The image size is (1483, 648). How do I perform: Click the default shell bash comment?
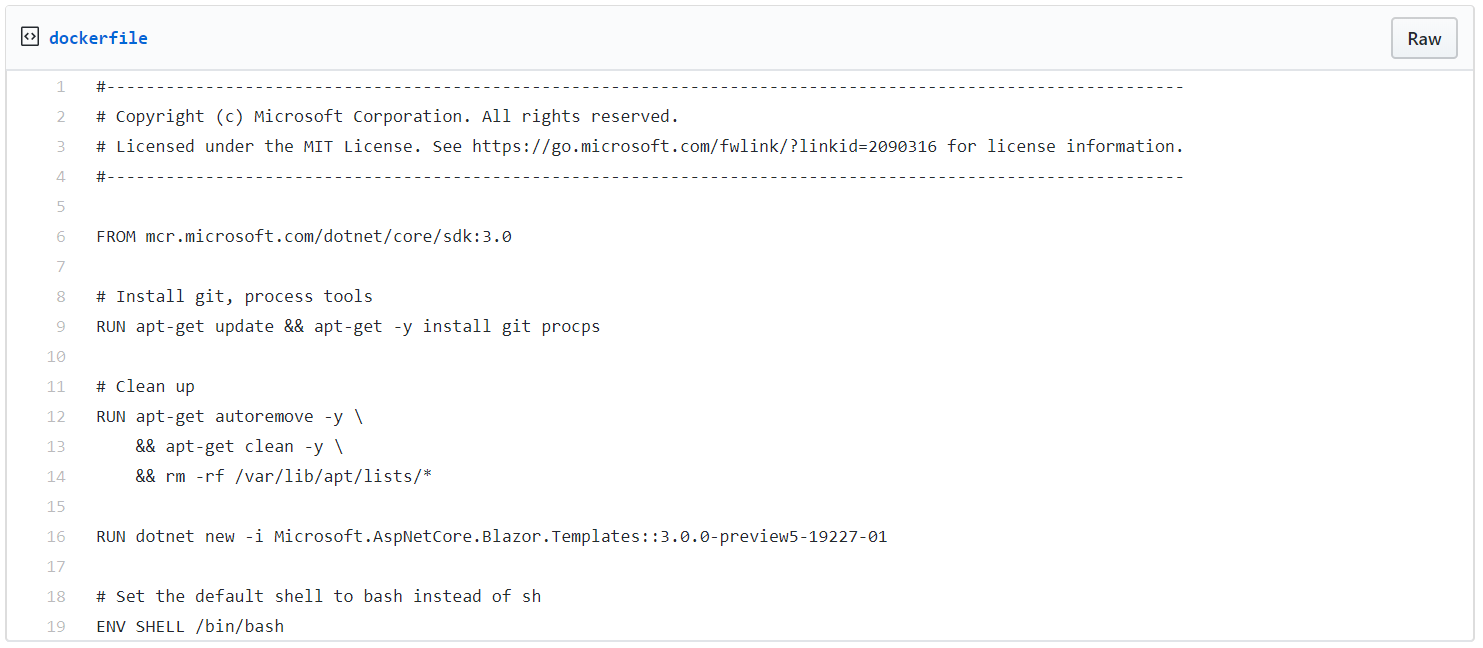[318, 596]
